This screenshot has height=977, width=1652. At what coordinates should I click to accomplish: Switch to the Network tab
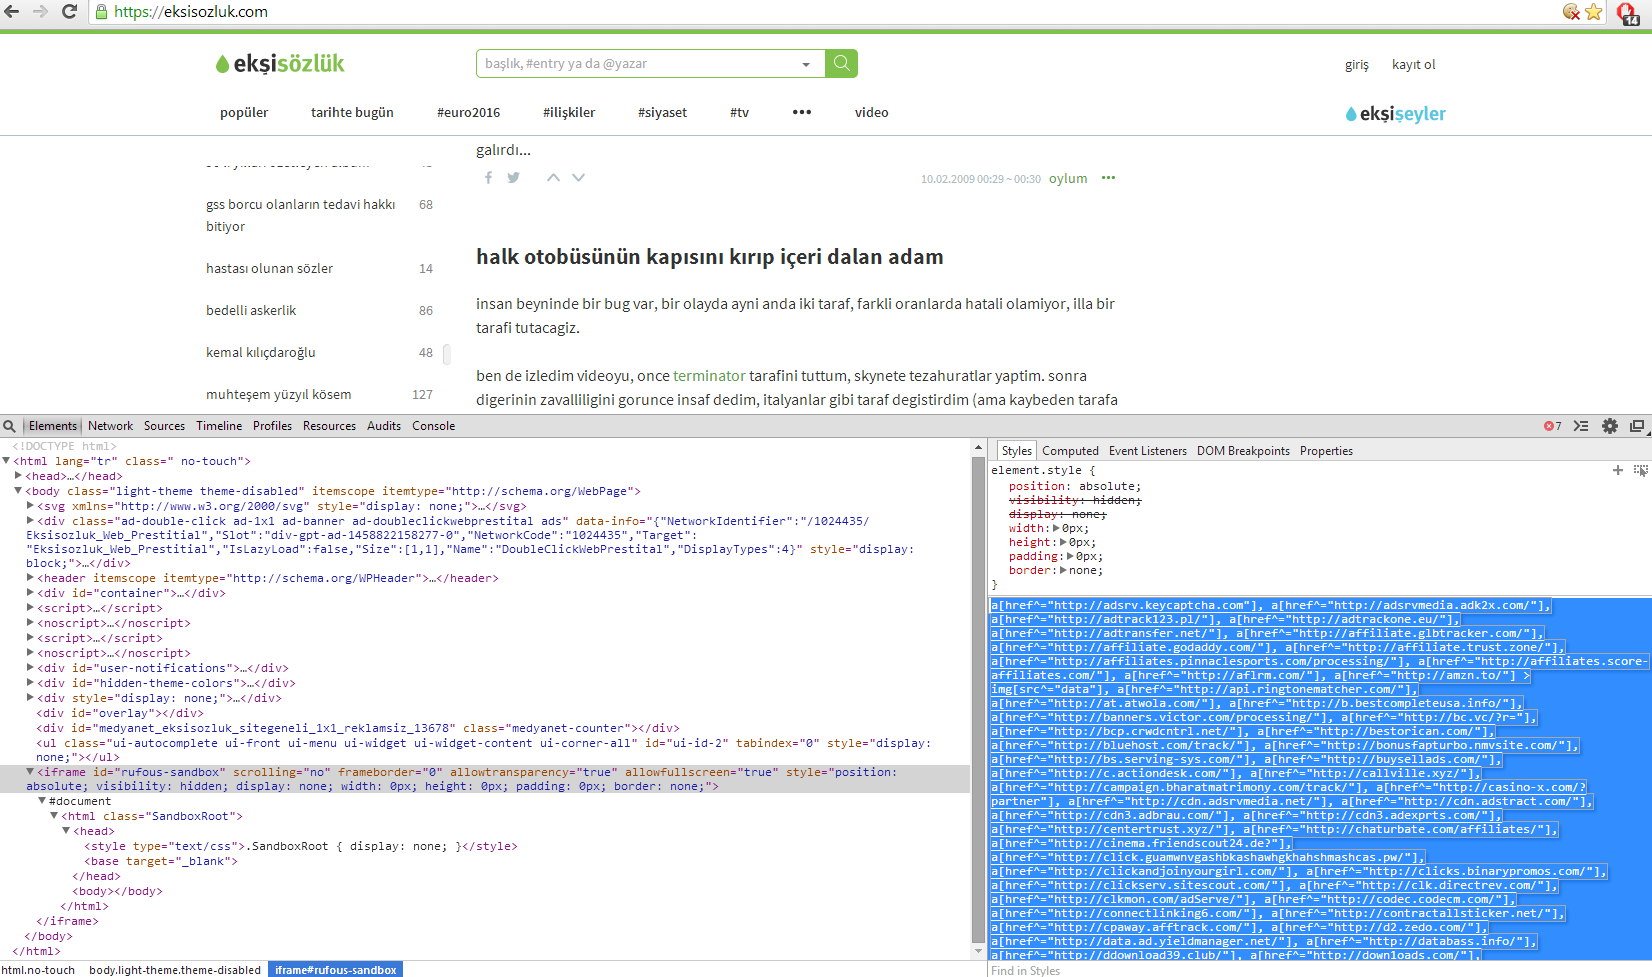tap(110, 426)
